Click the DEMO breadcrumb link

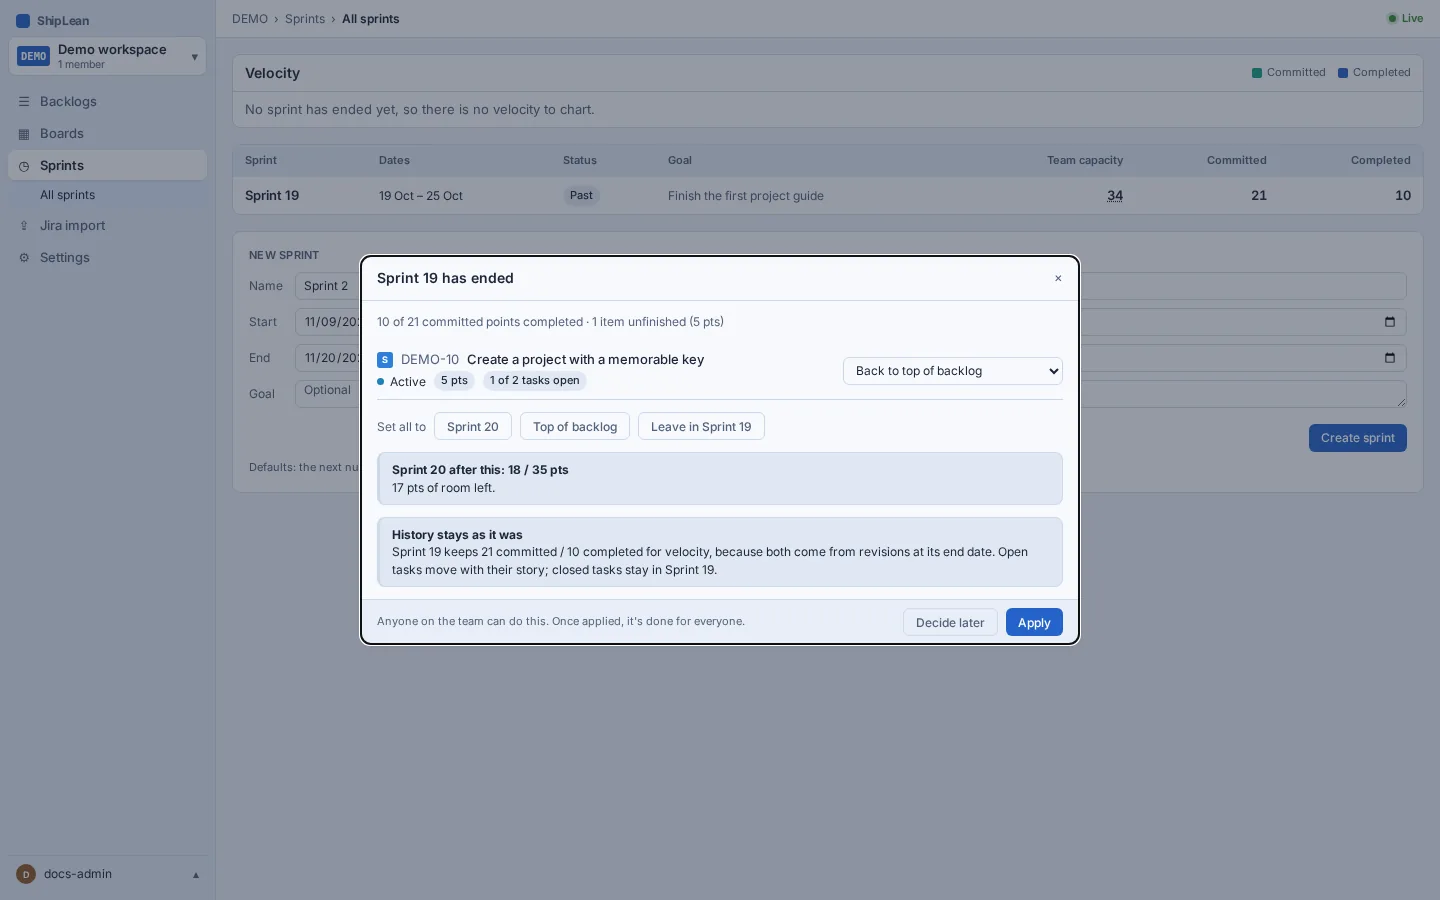(250, 19)
